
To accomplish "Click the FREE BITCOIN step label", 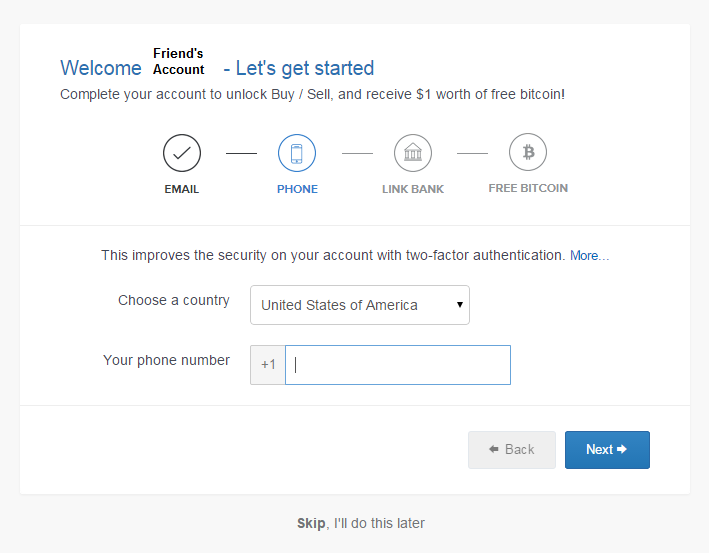I will [528, 188].
